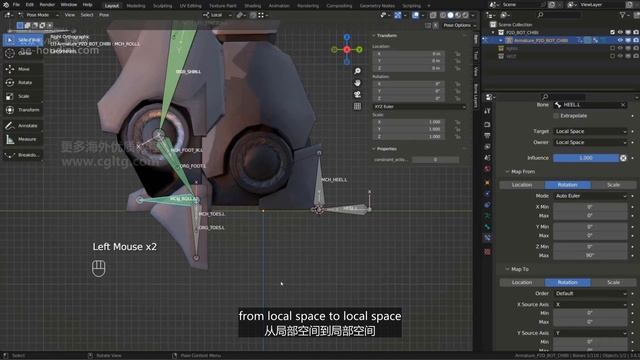Screen dimensions: 640x360
Task: Toggle exclude checkbox for P2D_BOT_CHIBI collection
Action: click(612, 32)
